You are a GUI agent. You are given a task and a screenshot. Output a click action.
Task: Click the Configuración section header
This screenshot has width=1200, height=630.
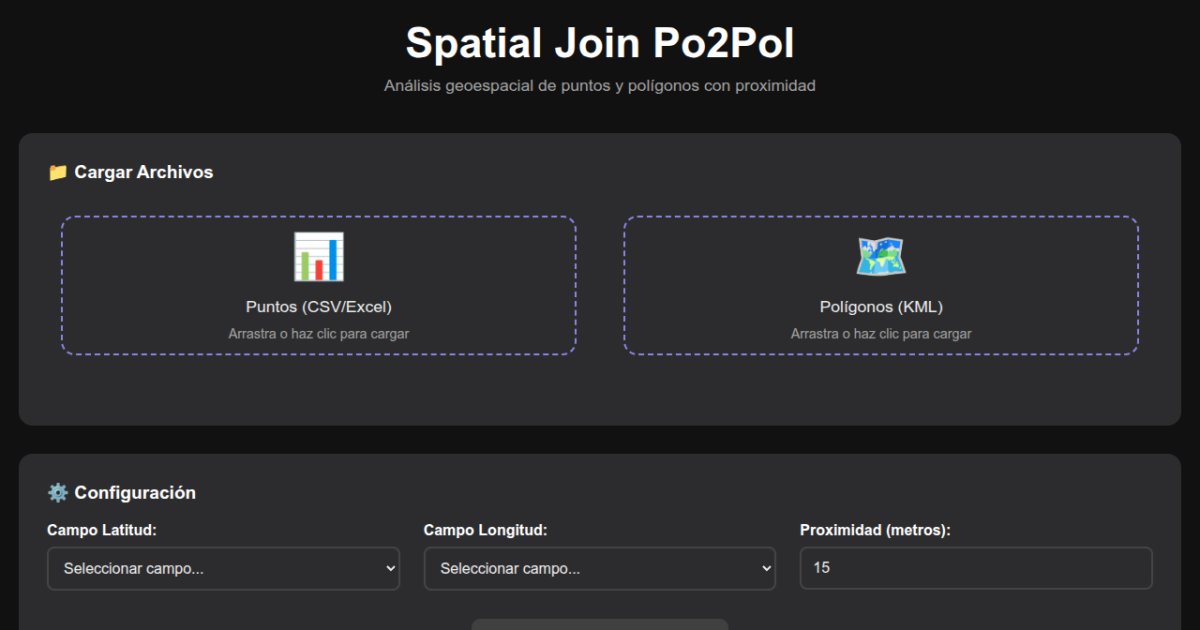pos(133,493)
